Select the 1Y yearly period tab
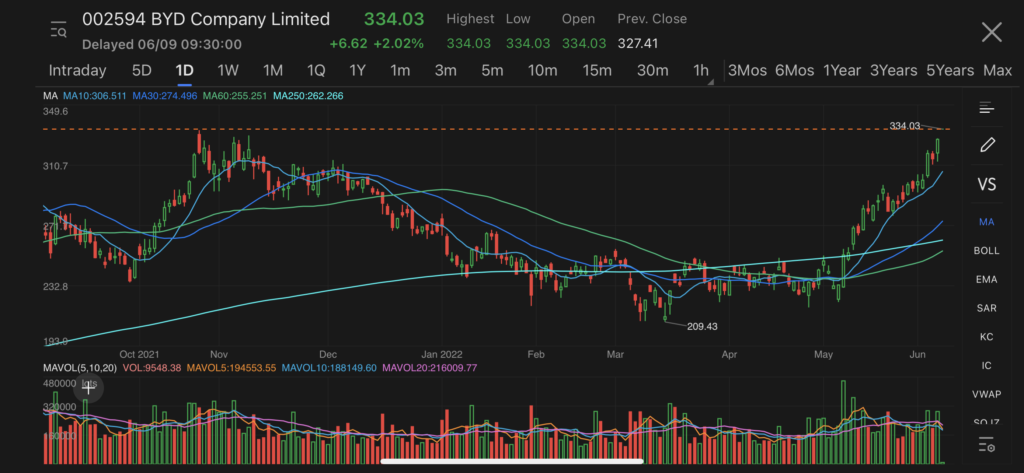1024x473 pixels. pos(357,71)
